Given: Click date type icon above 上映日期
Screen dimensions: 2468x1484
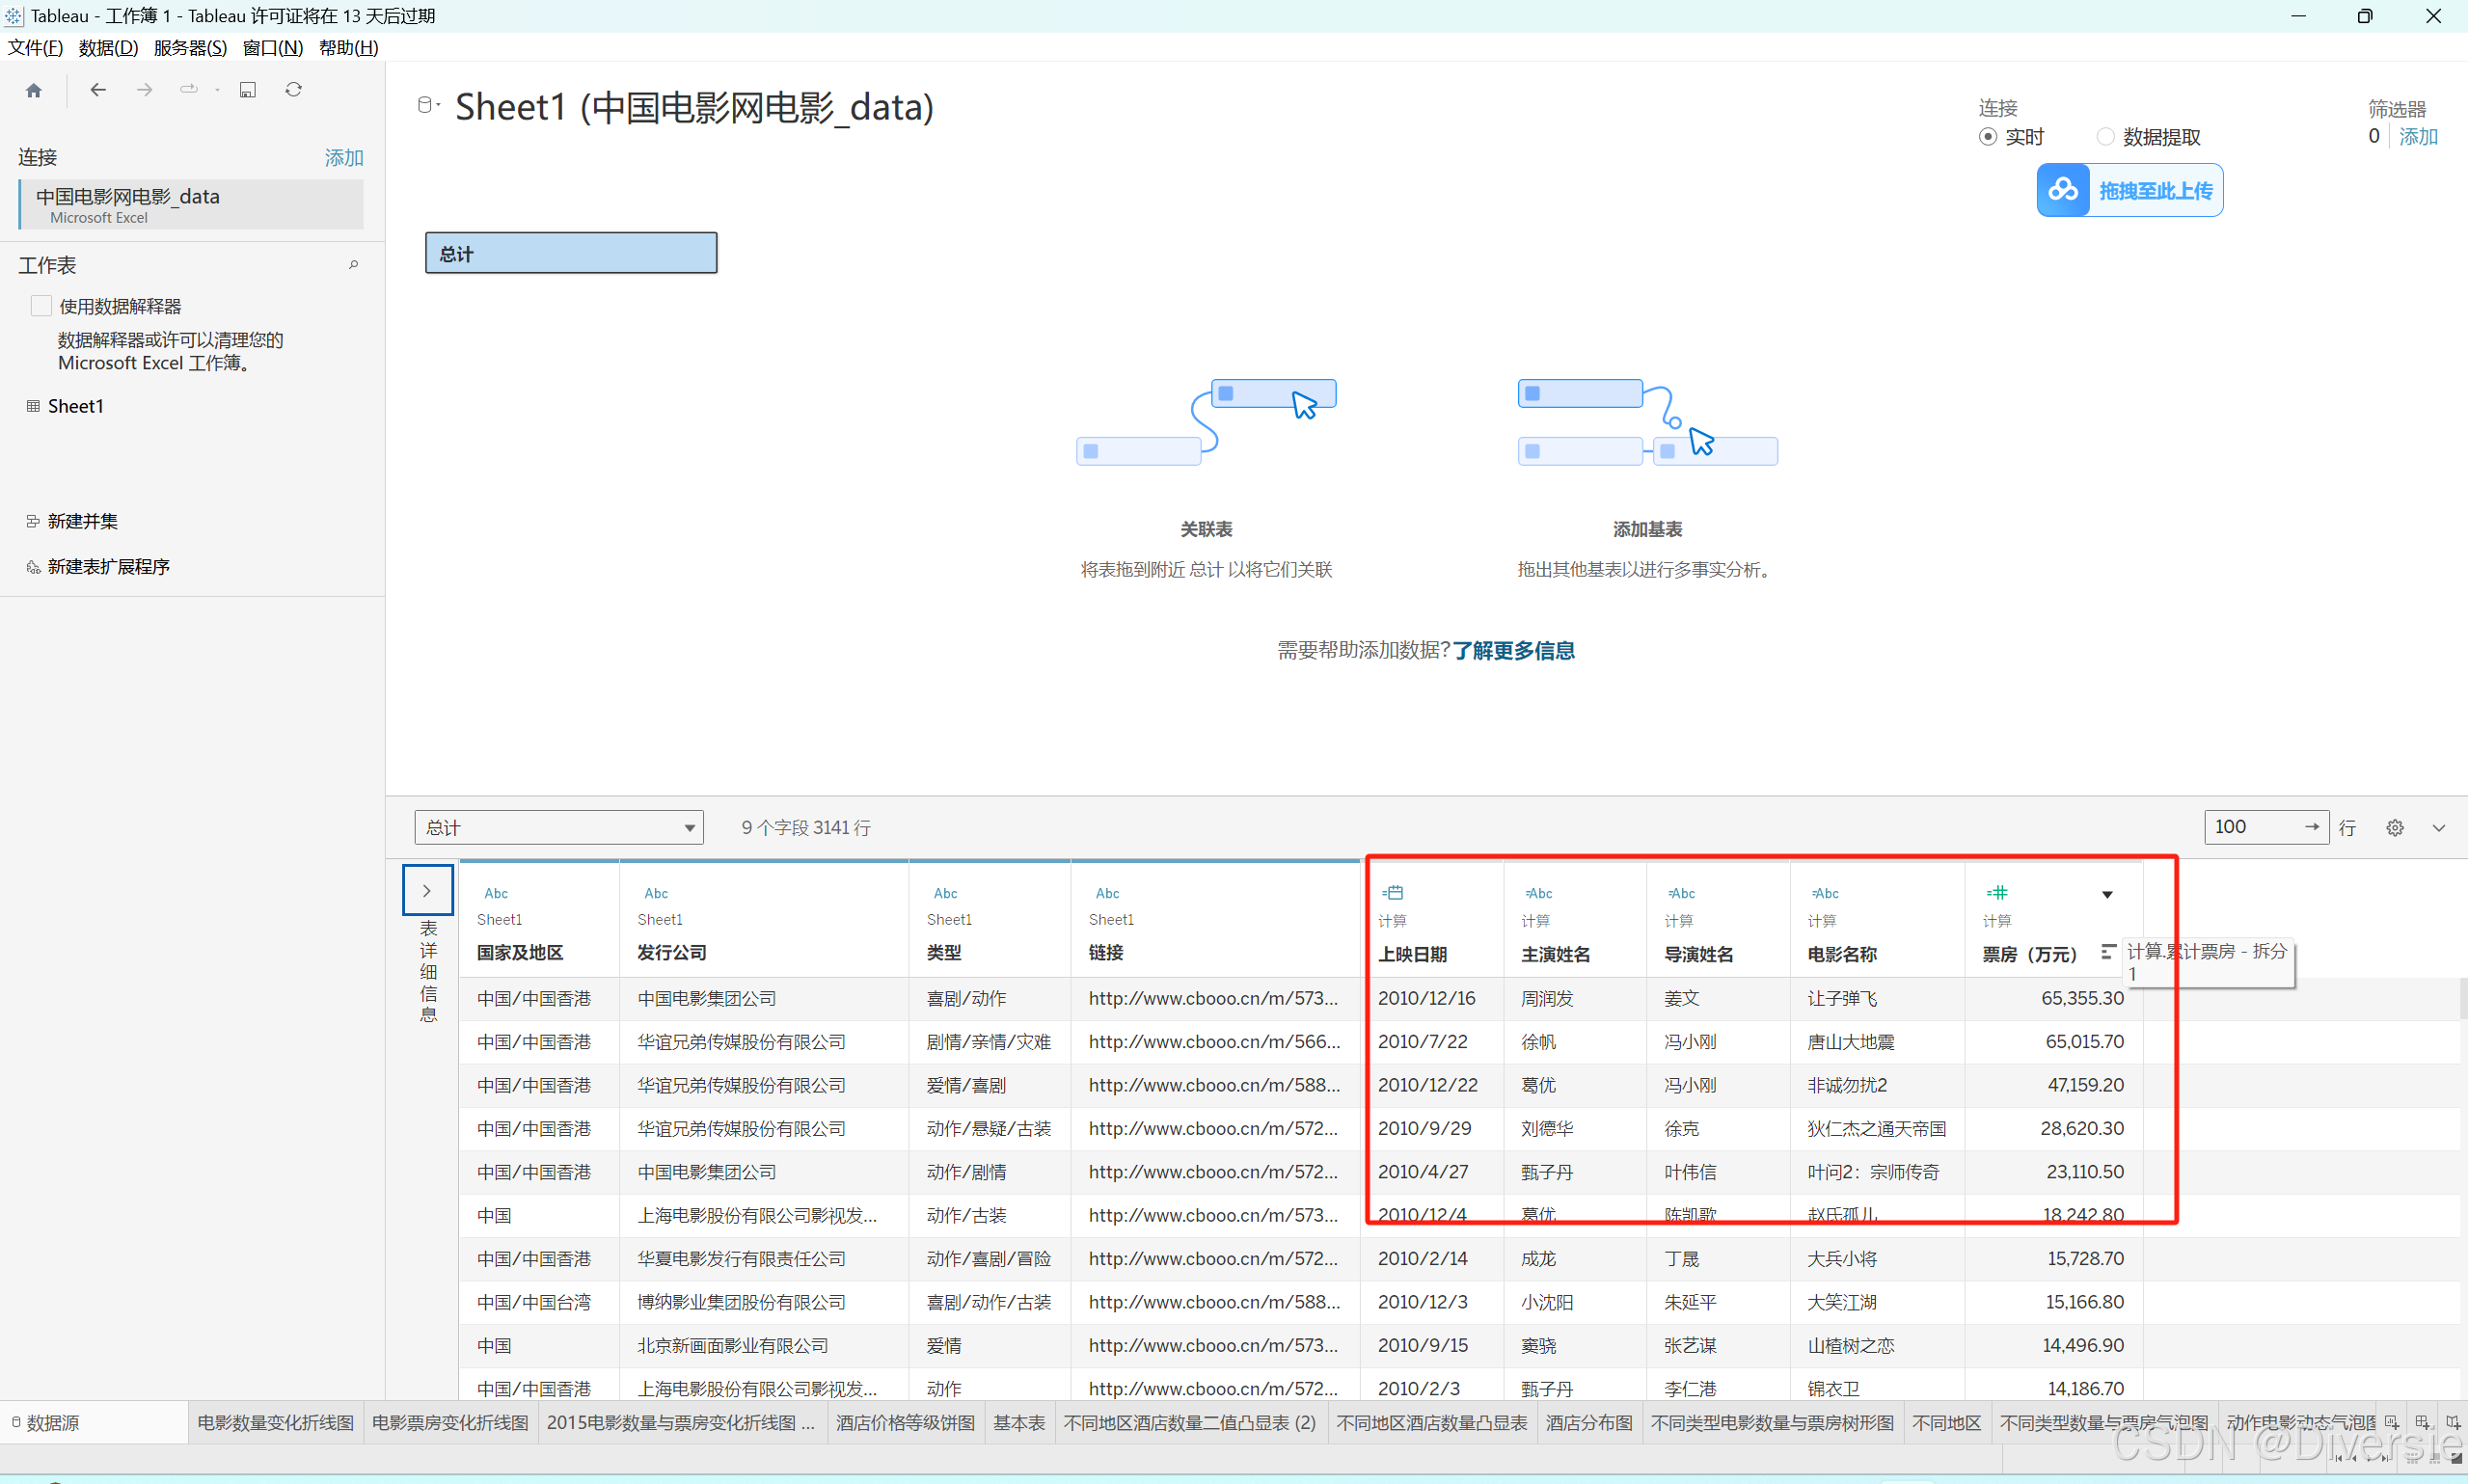Looking at the screenshot, I should (x=1392, y=892).
